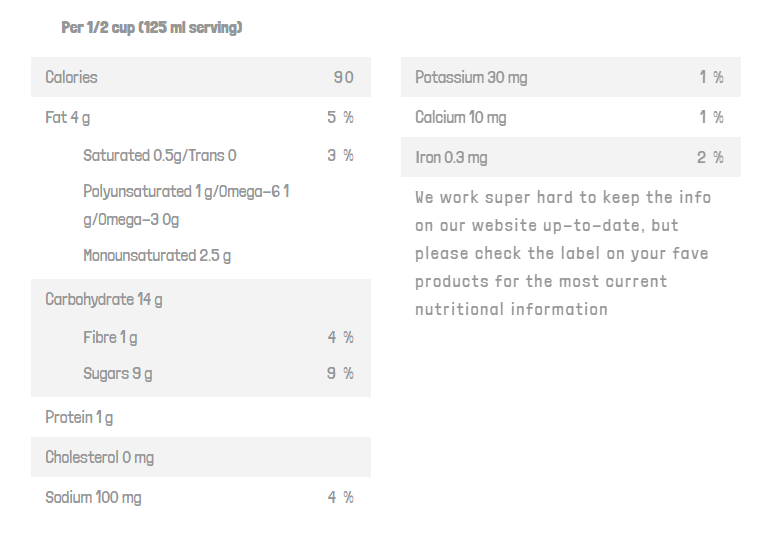Click the 5 % value for Fat

coord(340,117)
